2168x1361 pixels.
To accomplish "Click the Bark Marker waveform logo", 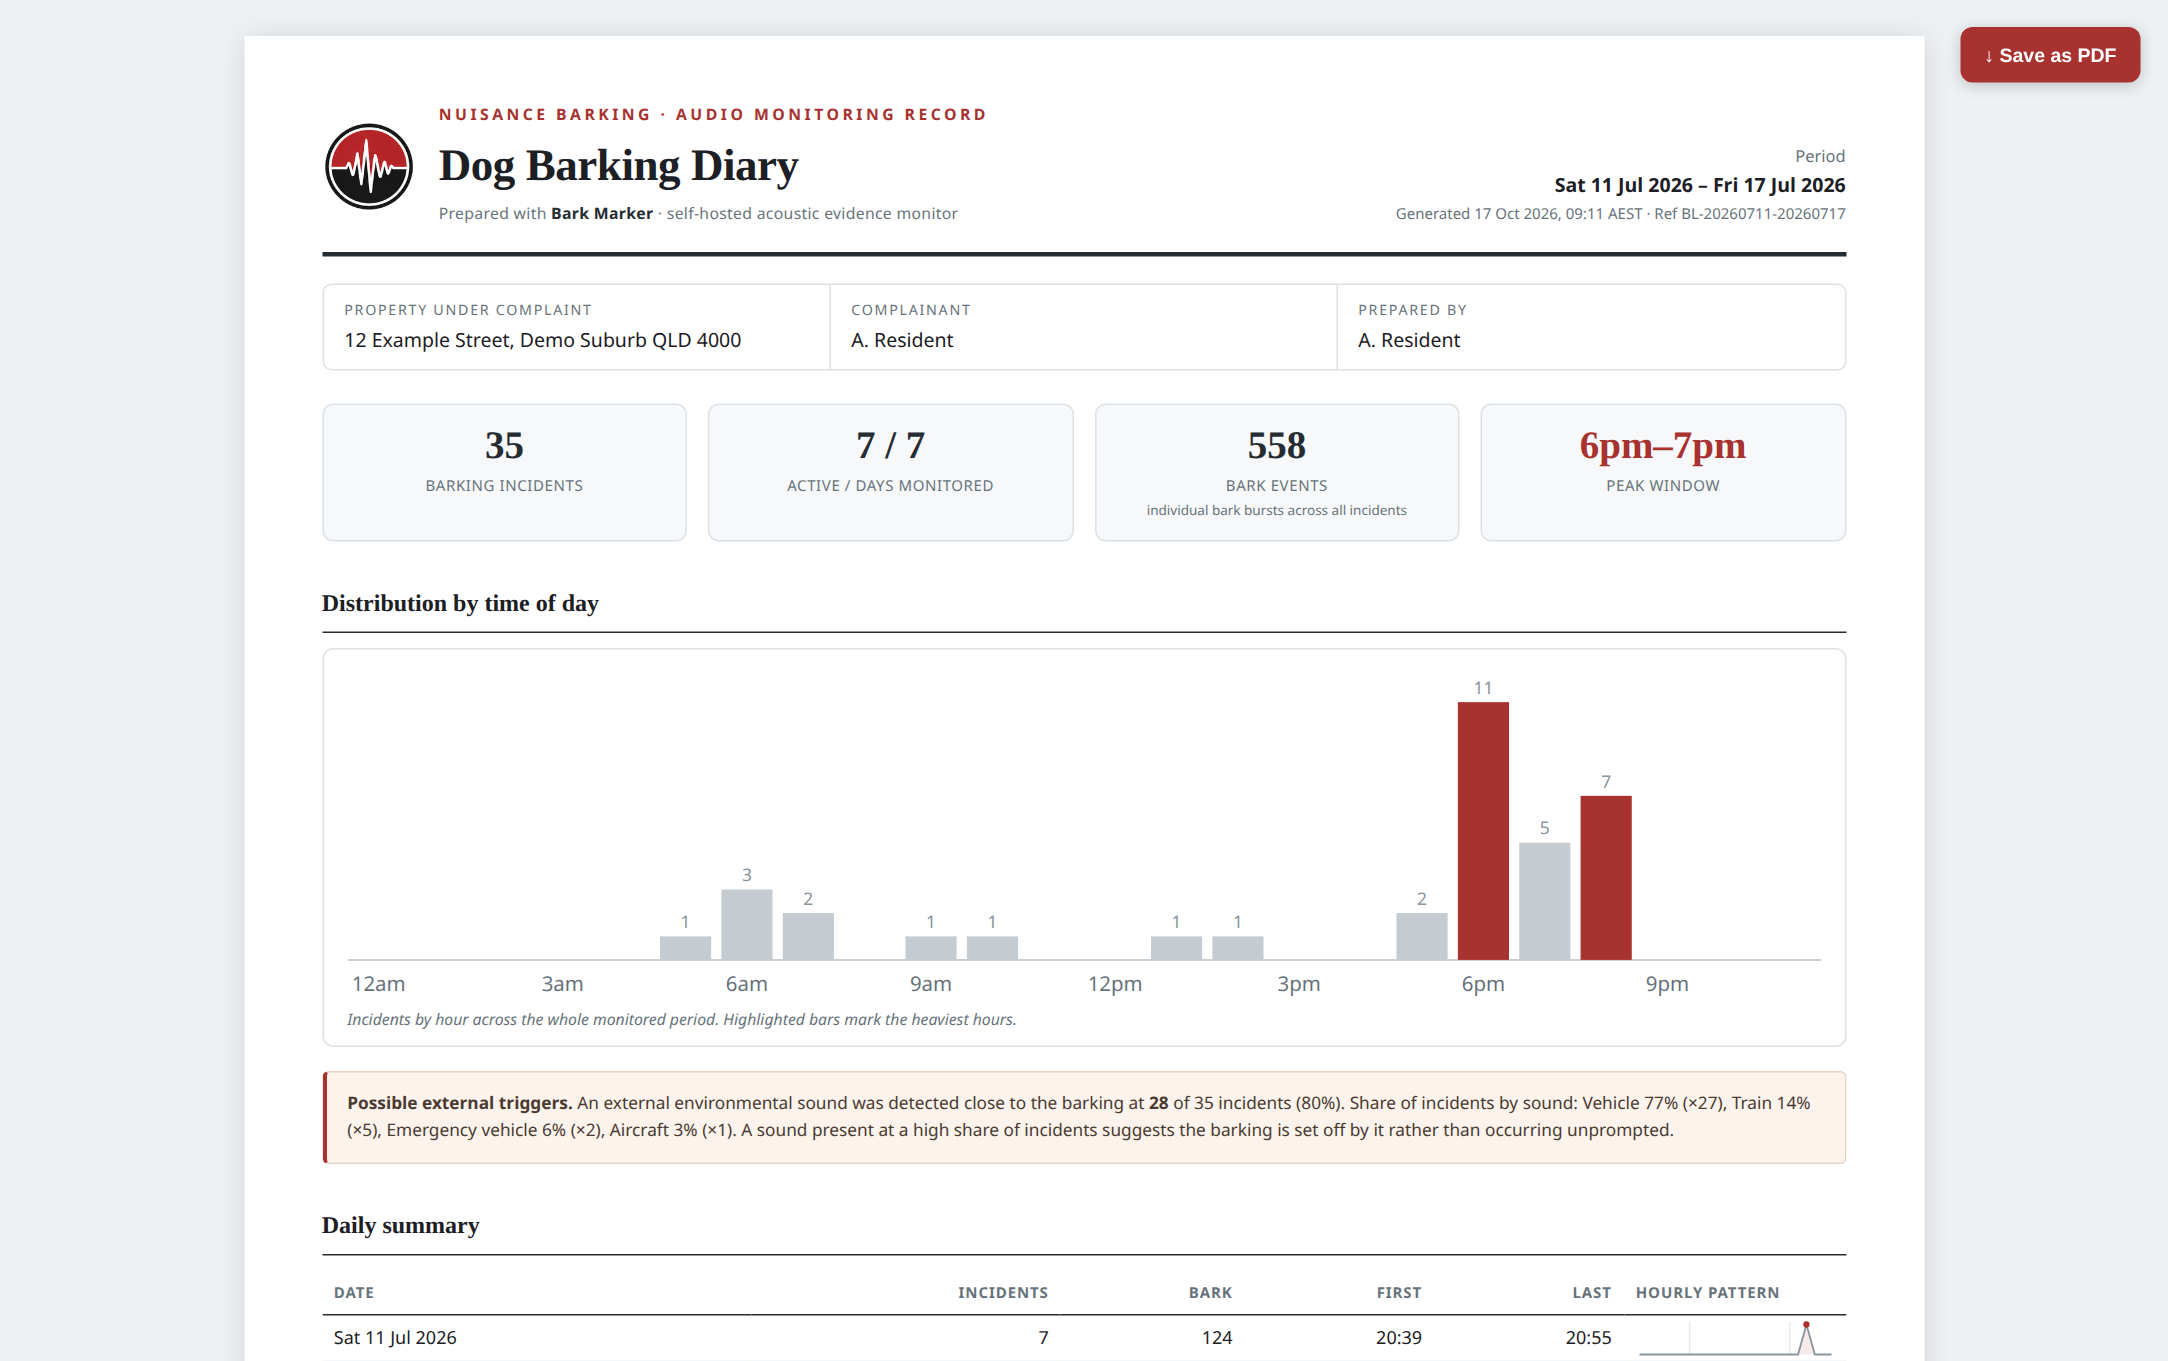I will [369, 166].
